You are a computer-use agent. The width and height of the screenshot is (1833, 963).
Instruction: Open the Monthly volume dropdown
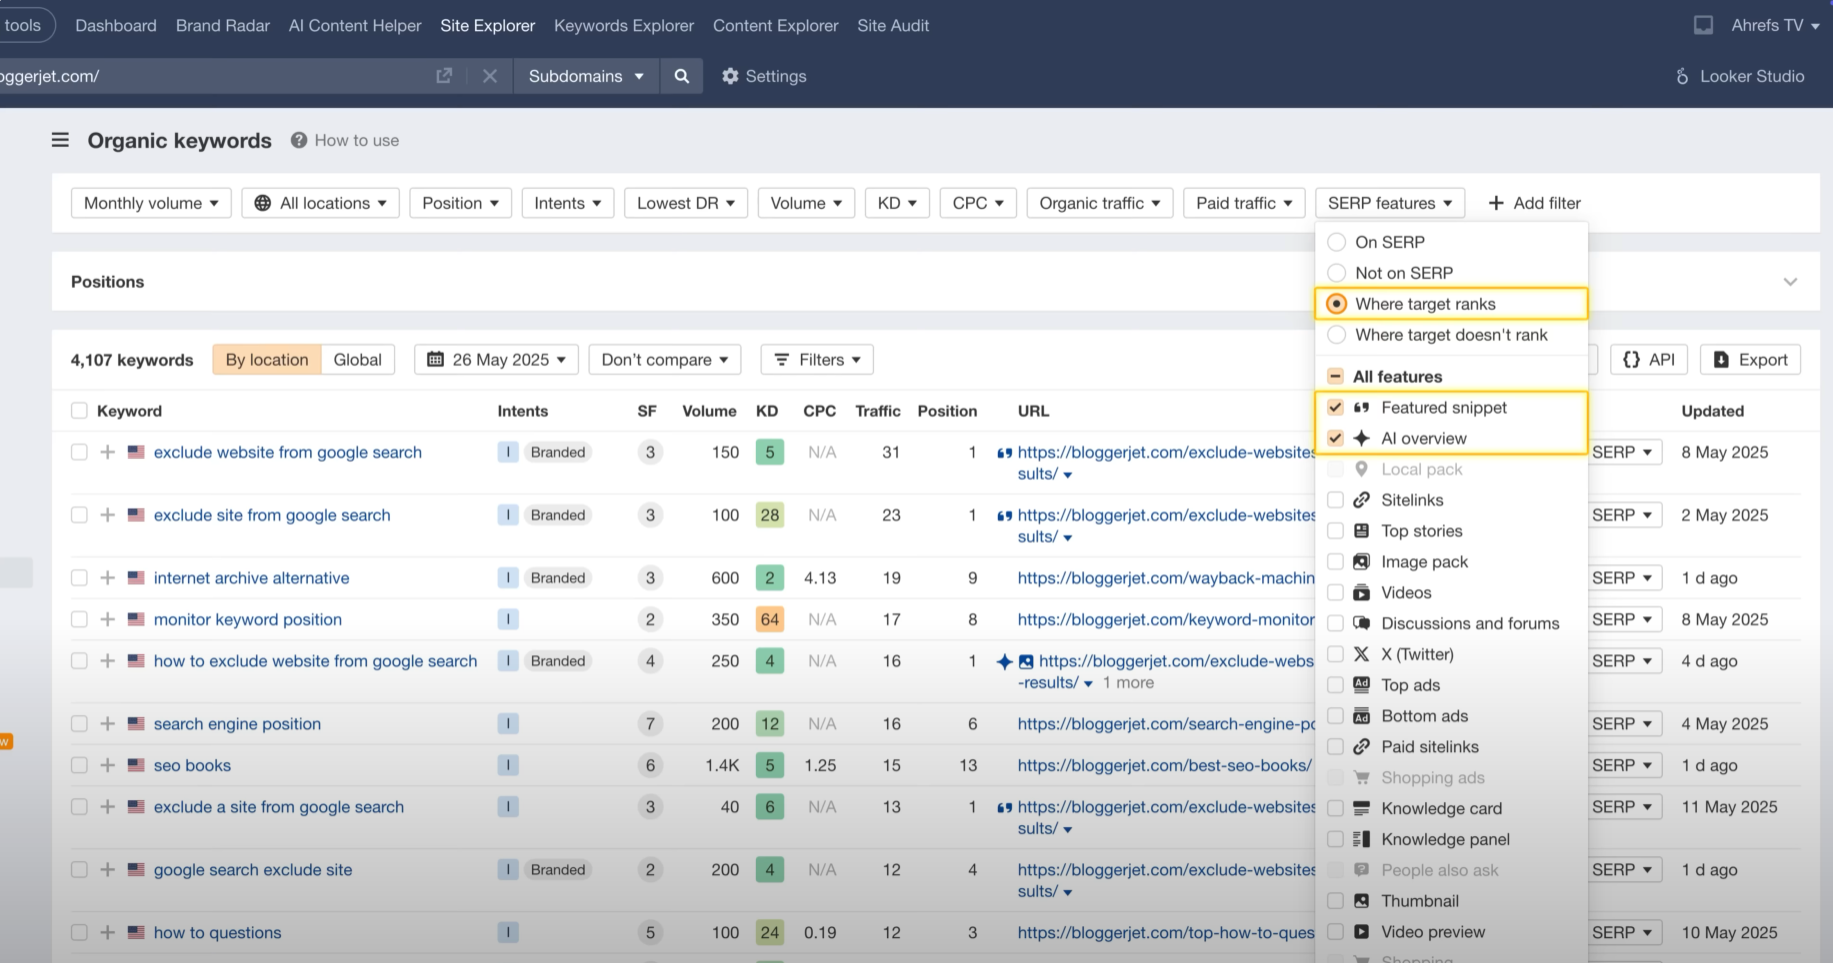(151, 203)
